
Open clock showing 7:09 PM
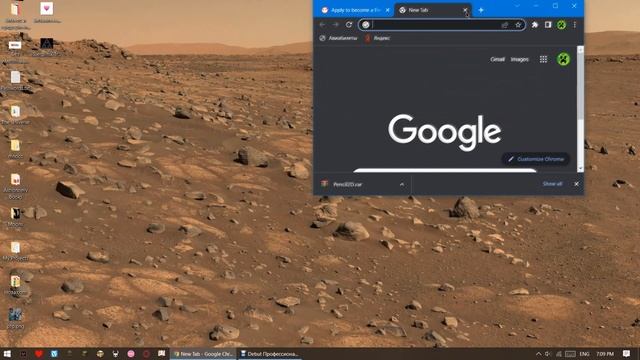tap(605, 354)
